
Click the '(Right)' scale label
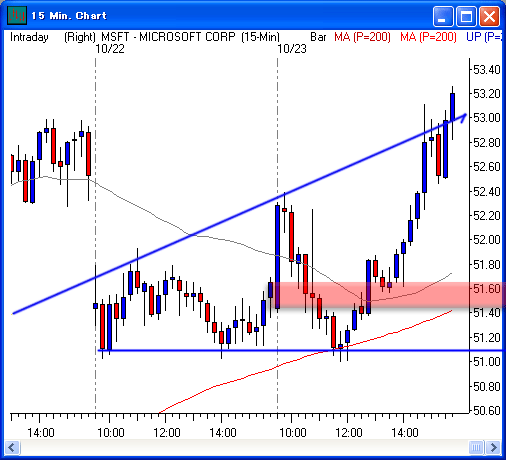(x=80, y=37)
